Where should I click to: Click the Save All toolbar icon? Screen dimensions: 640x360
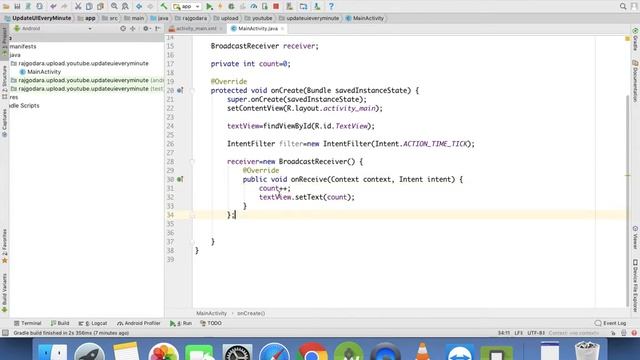(18, 6)
